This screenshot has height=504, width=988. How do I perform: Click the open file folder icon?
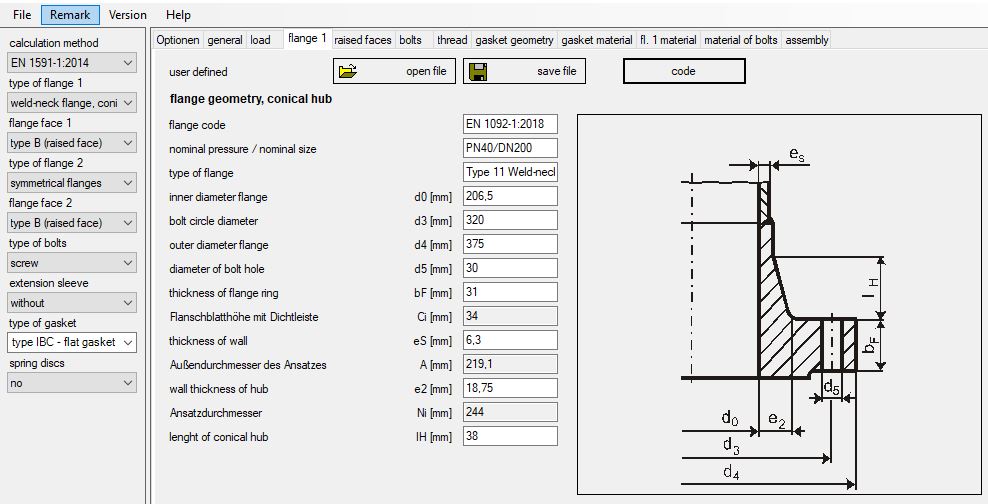tap(348, 71)
